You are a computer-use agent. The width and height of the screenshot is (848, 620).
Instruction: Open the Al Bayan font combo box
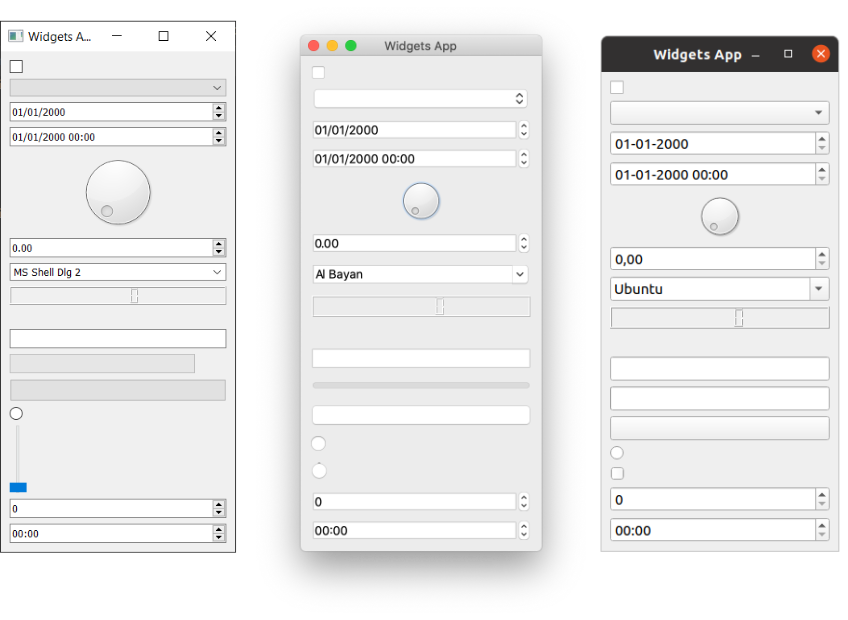tap(420, 274)
